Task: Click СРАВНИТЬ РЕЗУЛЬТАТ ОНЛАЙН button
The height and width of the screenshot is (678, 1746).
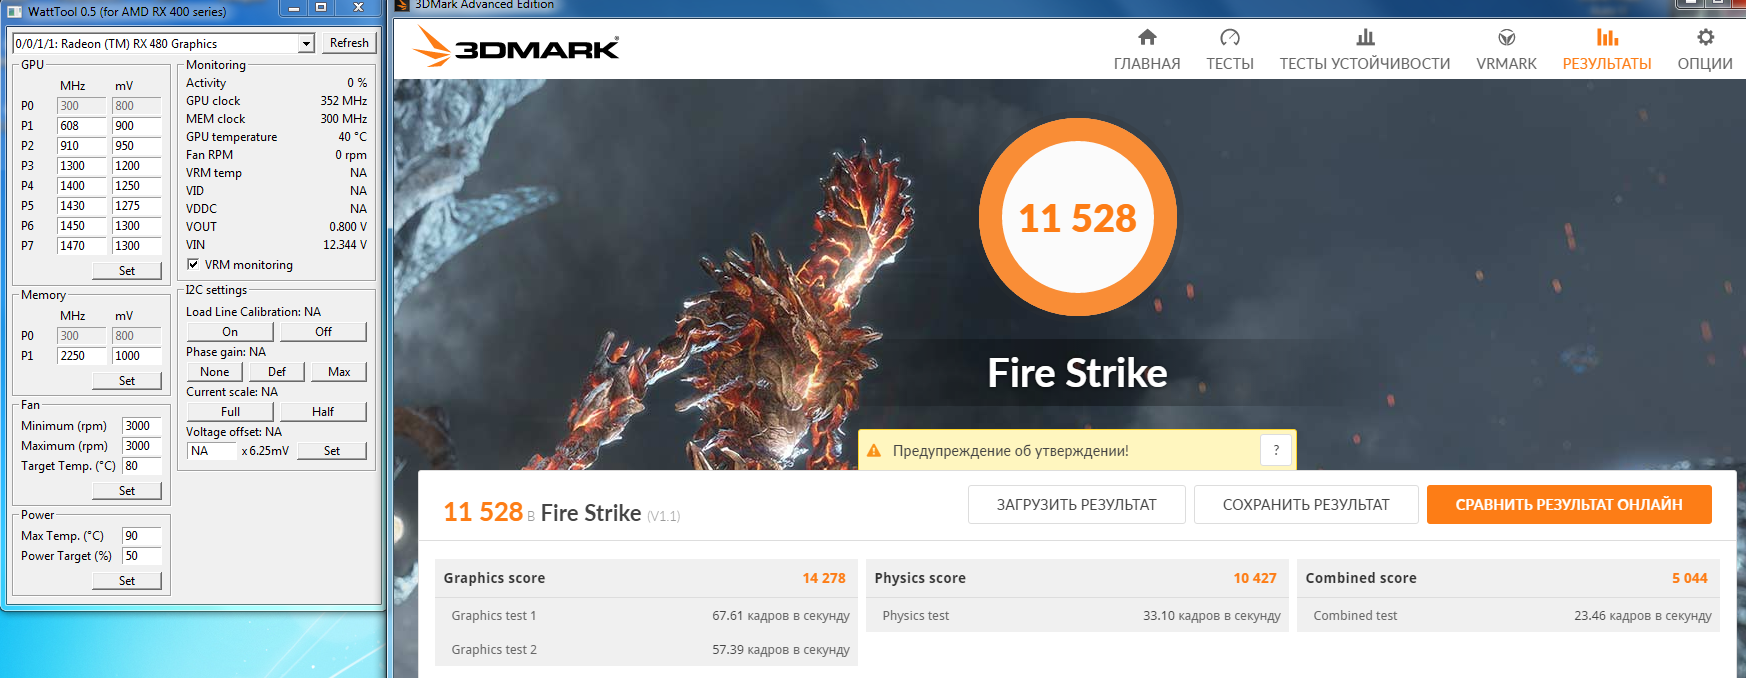Action: click(x=1569, y=505)
